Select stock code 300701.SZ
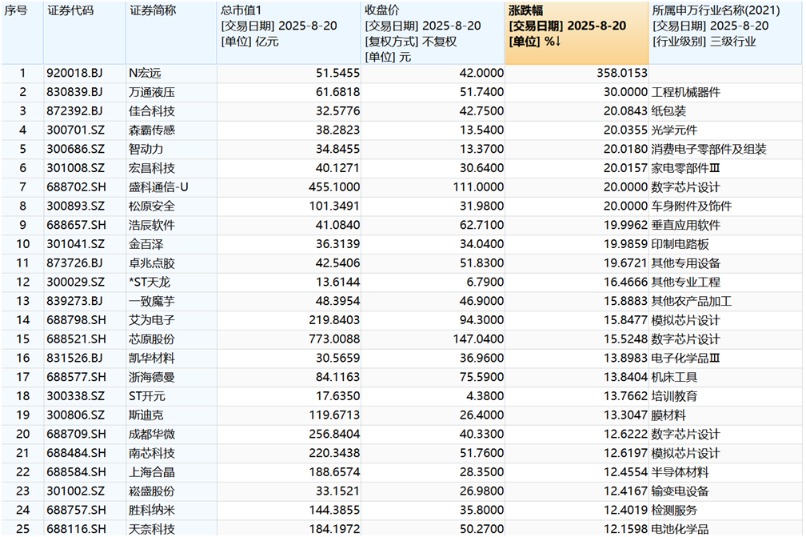Viewport: 806px width, 537px height. coord(76,130)
